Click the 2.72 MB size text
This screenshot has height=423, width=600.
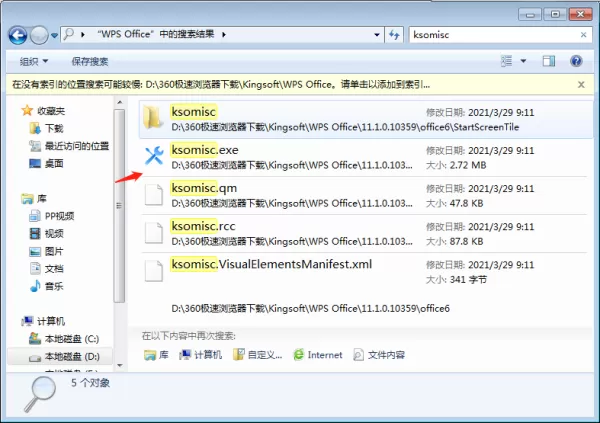(x=468, y=165)
